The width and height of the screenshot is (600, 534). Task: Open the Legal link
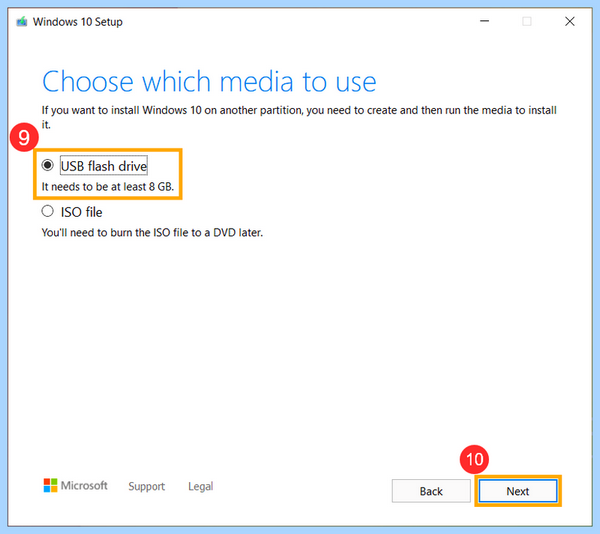pyautogui.click(x=201, y=486)
